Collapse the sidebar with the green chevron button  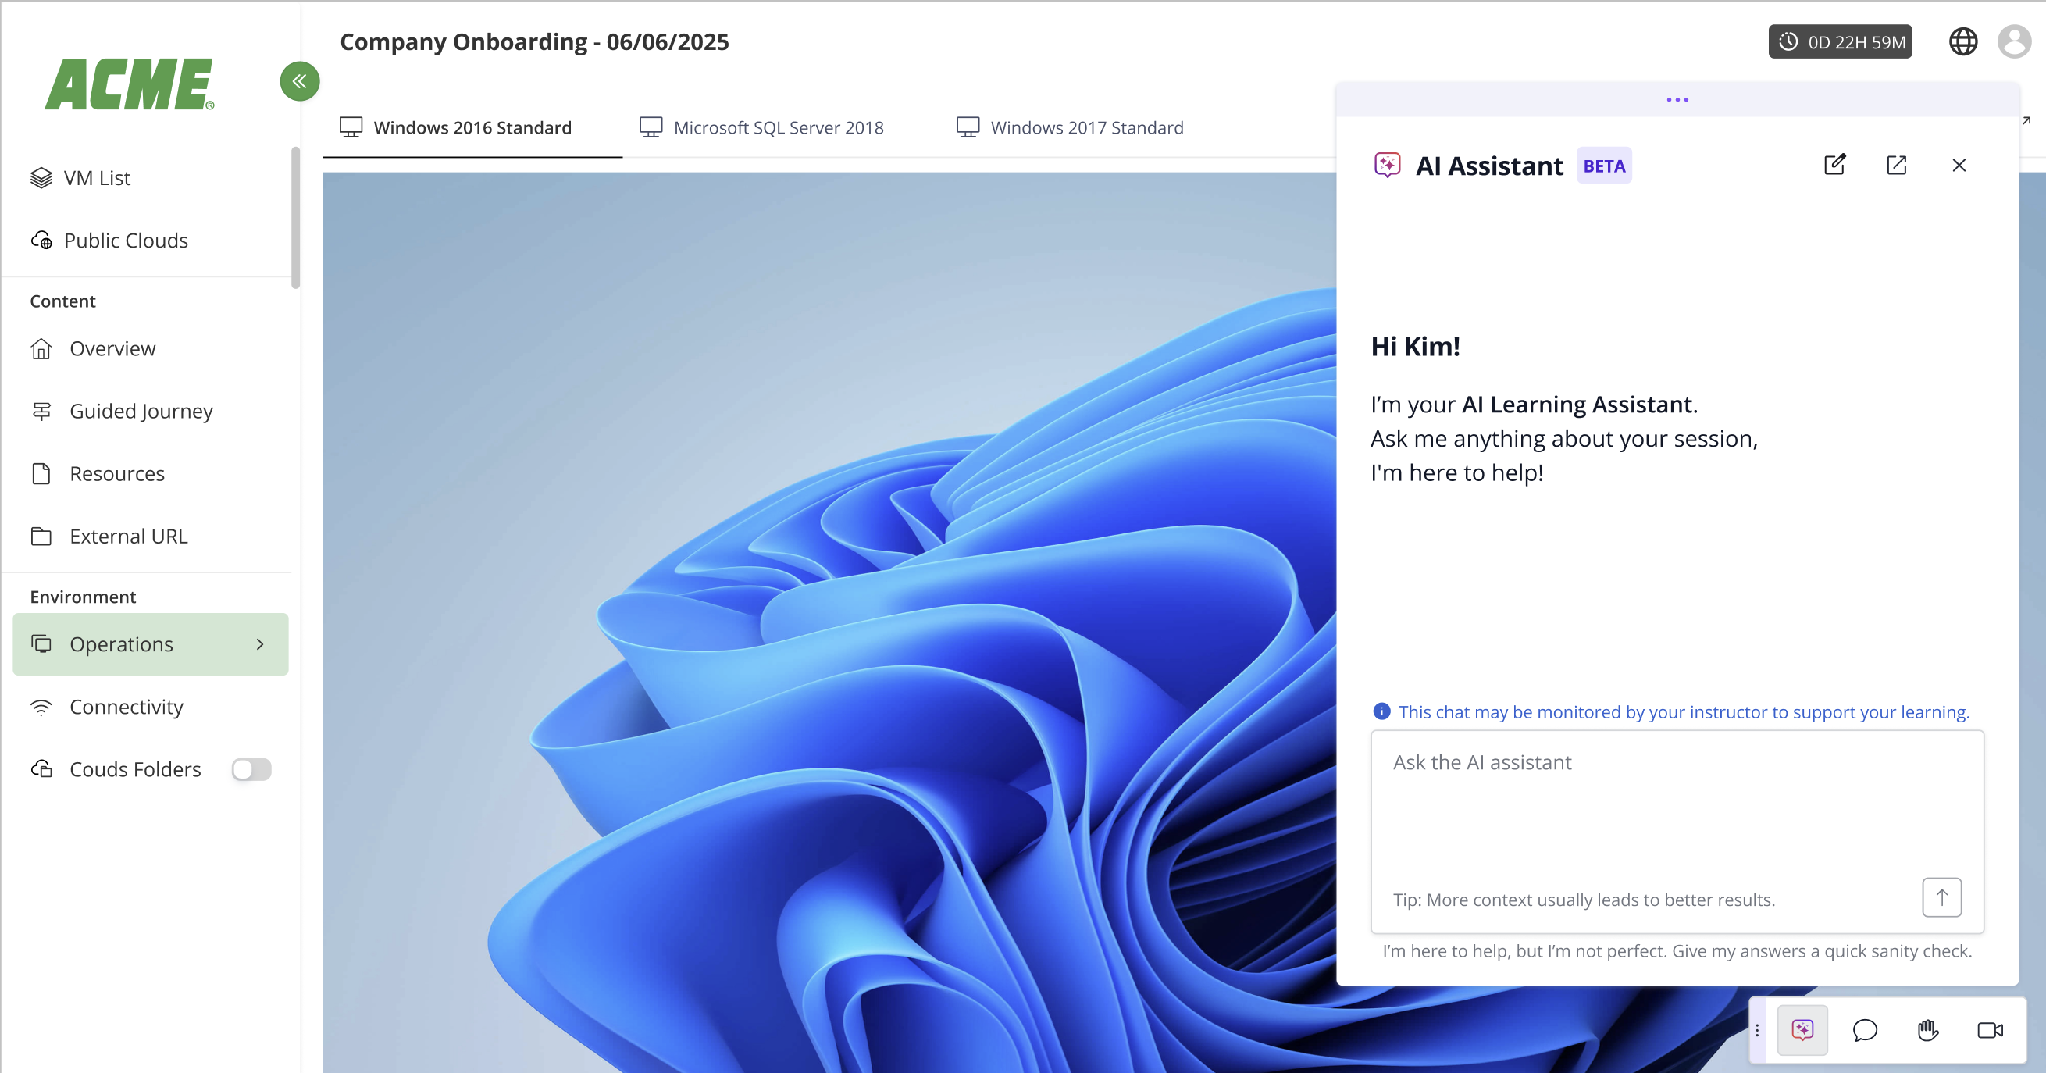tap(299, 81)
